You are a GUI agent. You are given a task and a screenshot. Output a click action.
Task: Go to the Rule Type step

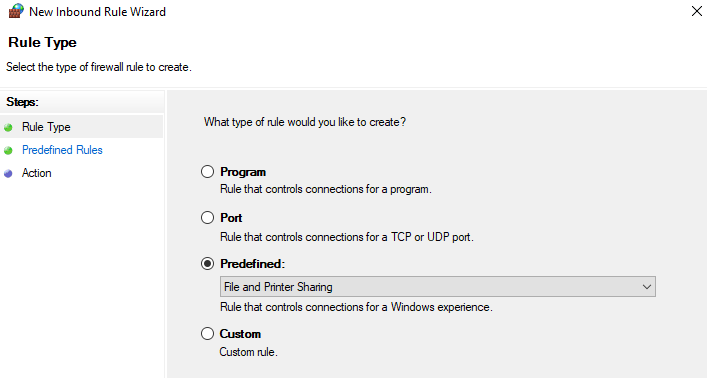[46, 127]
